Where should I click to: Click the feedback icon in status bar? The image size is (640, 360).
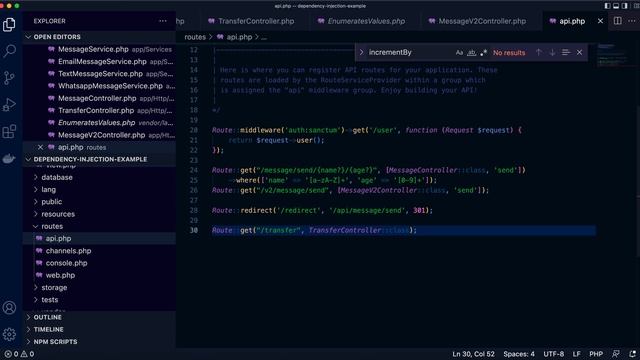(616, 354)
